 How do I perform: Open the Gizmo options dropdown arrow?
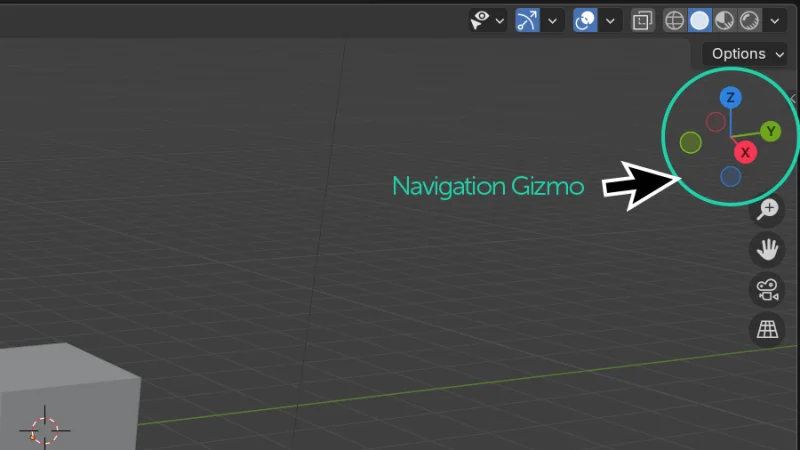pos(553,21)
